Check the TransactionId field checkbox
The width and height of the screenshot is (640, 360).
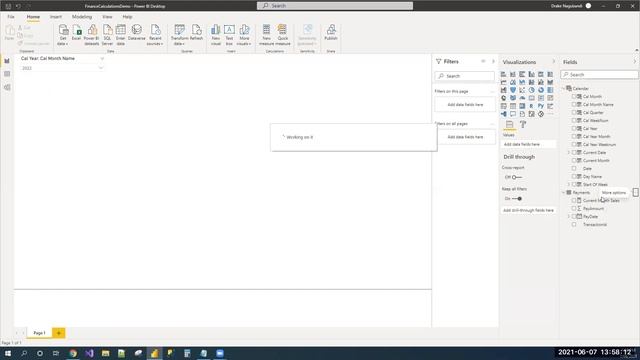(x=574, y=224)
